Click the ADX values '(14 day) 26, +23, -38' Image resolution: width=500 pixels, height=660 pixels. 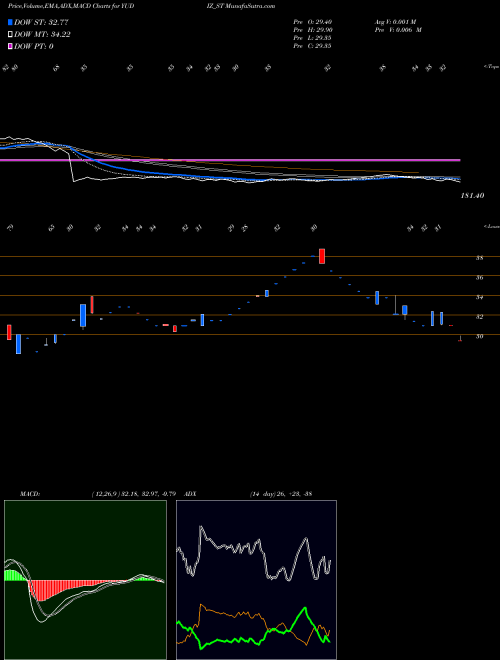coord(281,493)
